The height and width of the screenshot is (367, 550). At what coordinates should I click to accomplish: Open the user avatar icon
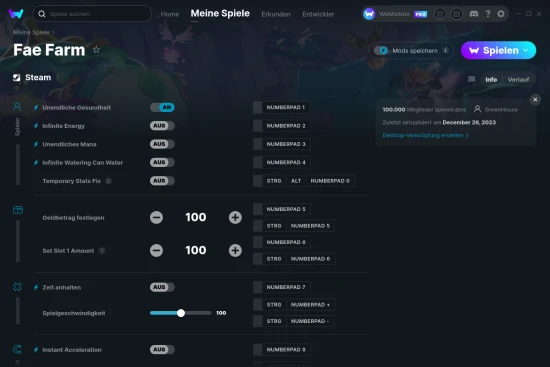click(x=369, y=14)
